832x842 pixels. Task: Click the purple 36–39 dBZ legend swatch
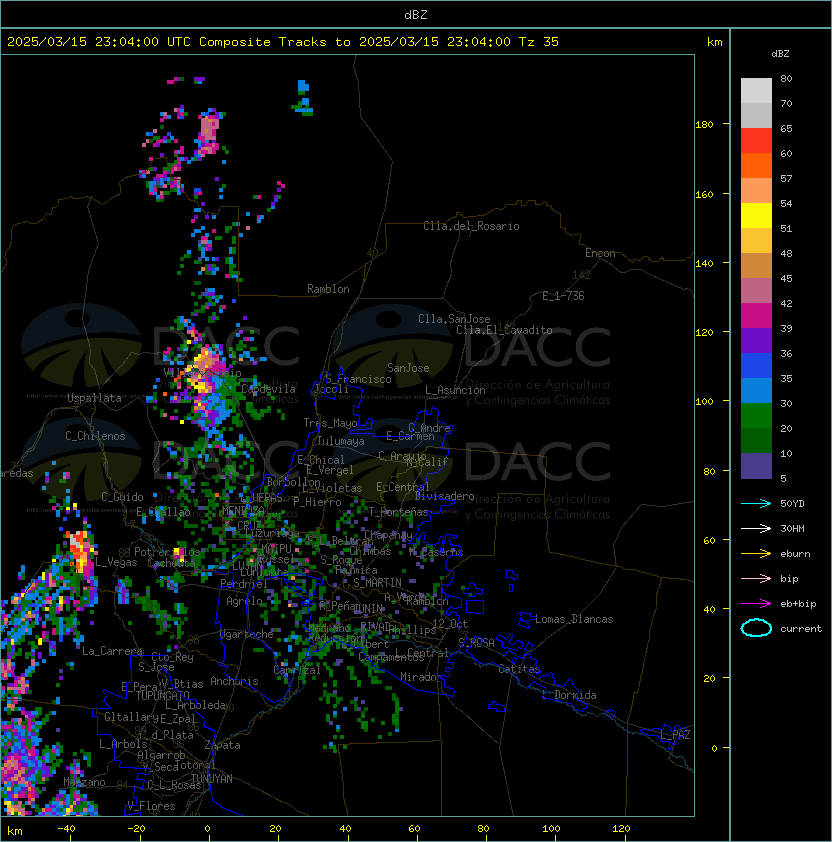pyautogui.click(x=756, y=340)
